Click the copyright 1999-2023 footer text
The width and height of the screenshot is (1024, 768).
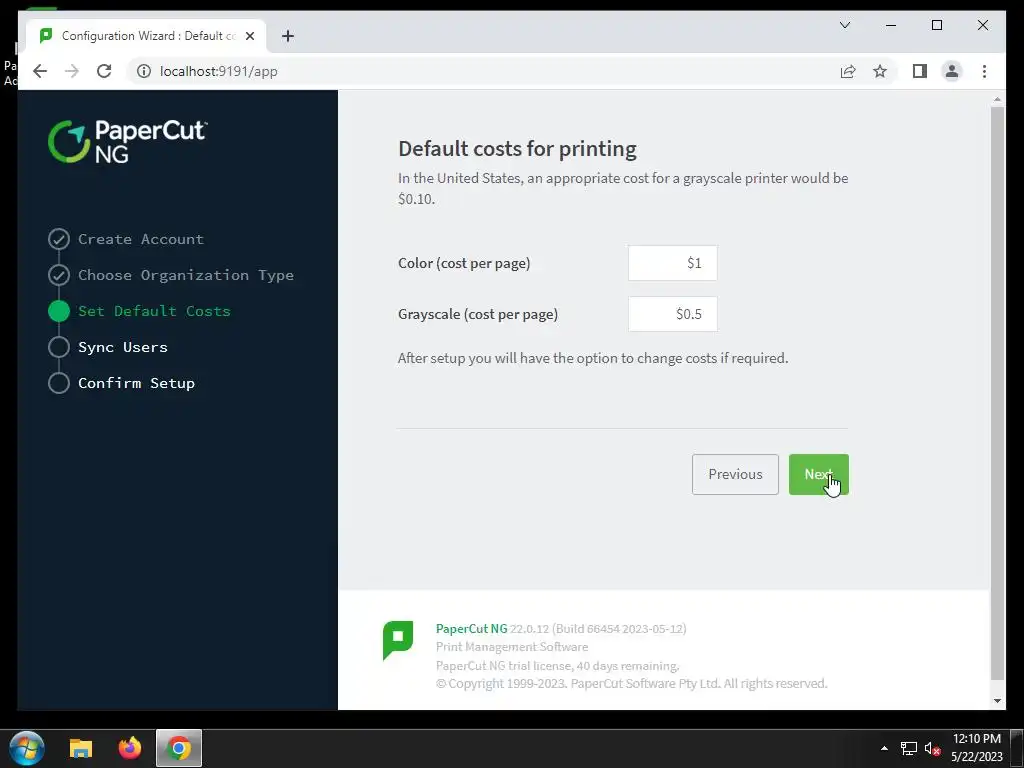632,683
